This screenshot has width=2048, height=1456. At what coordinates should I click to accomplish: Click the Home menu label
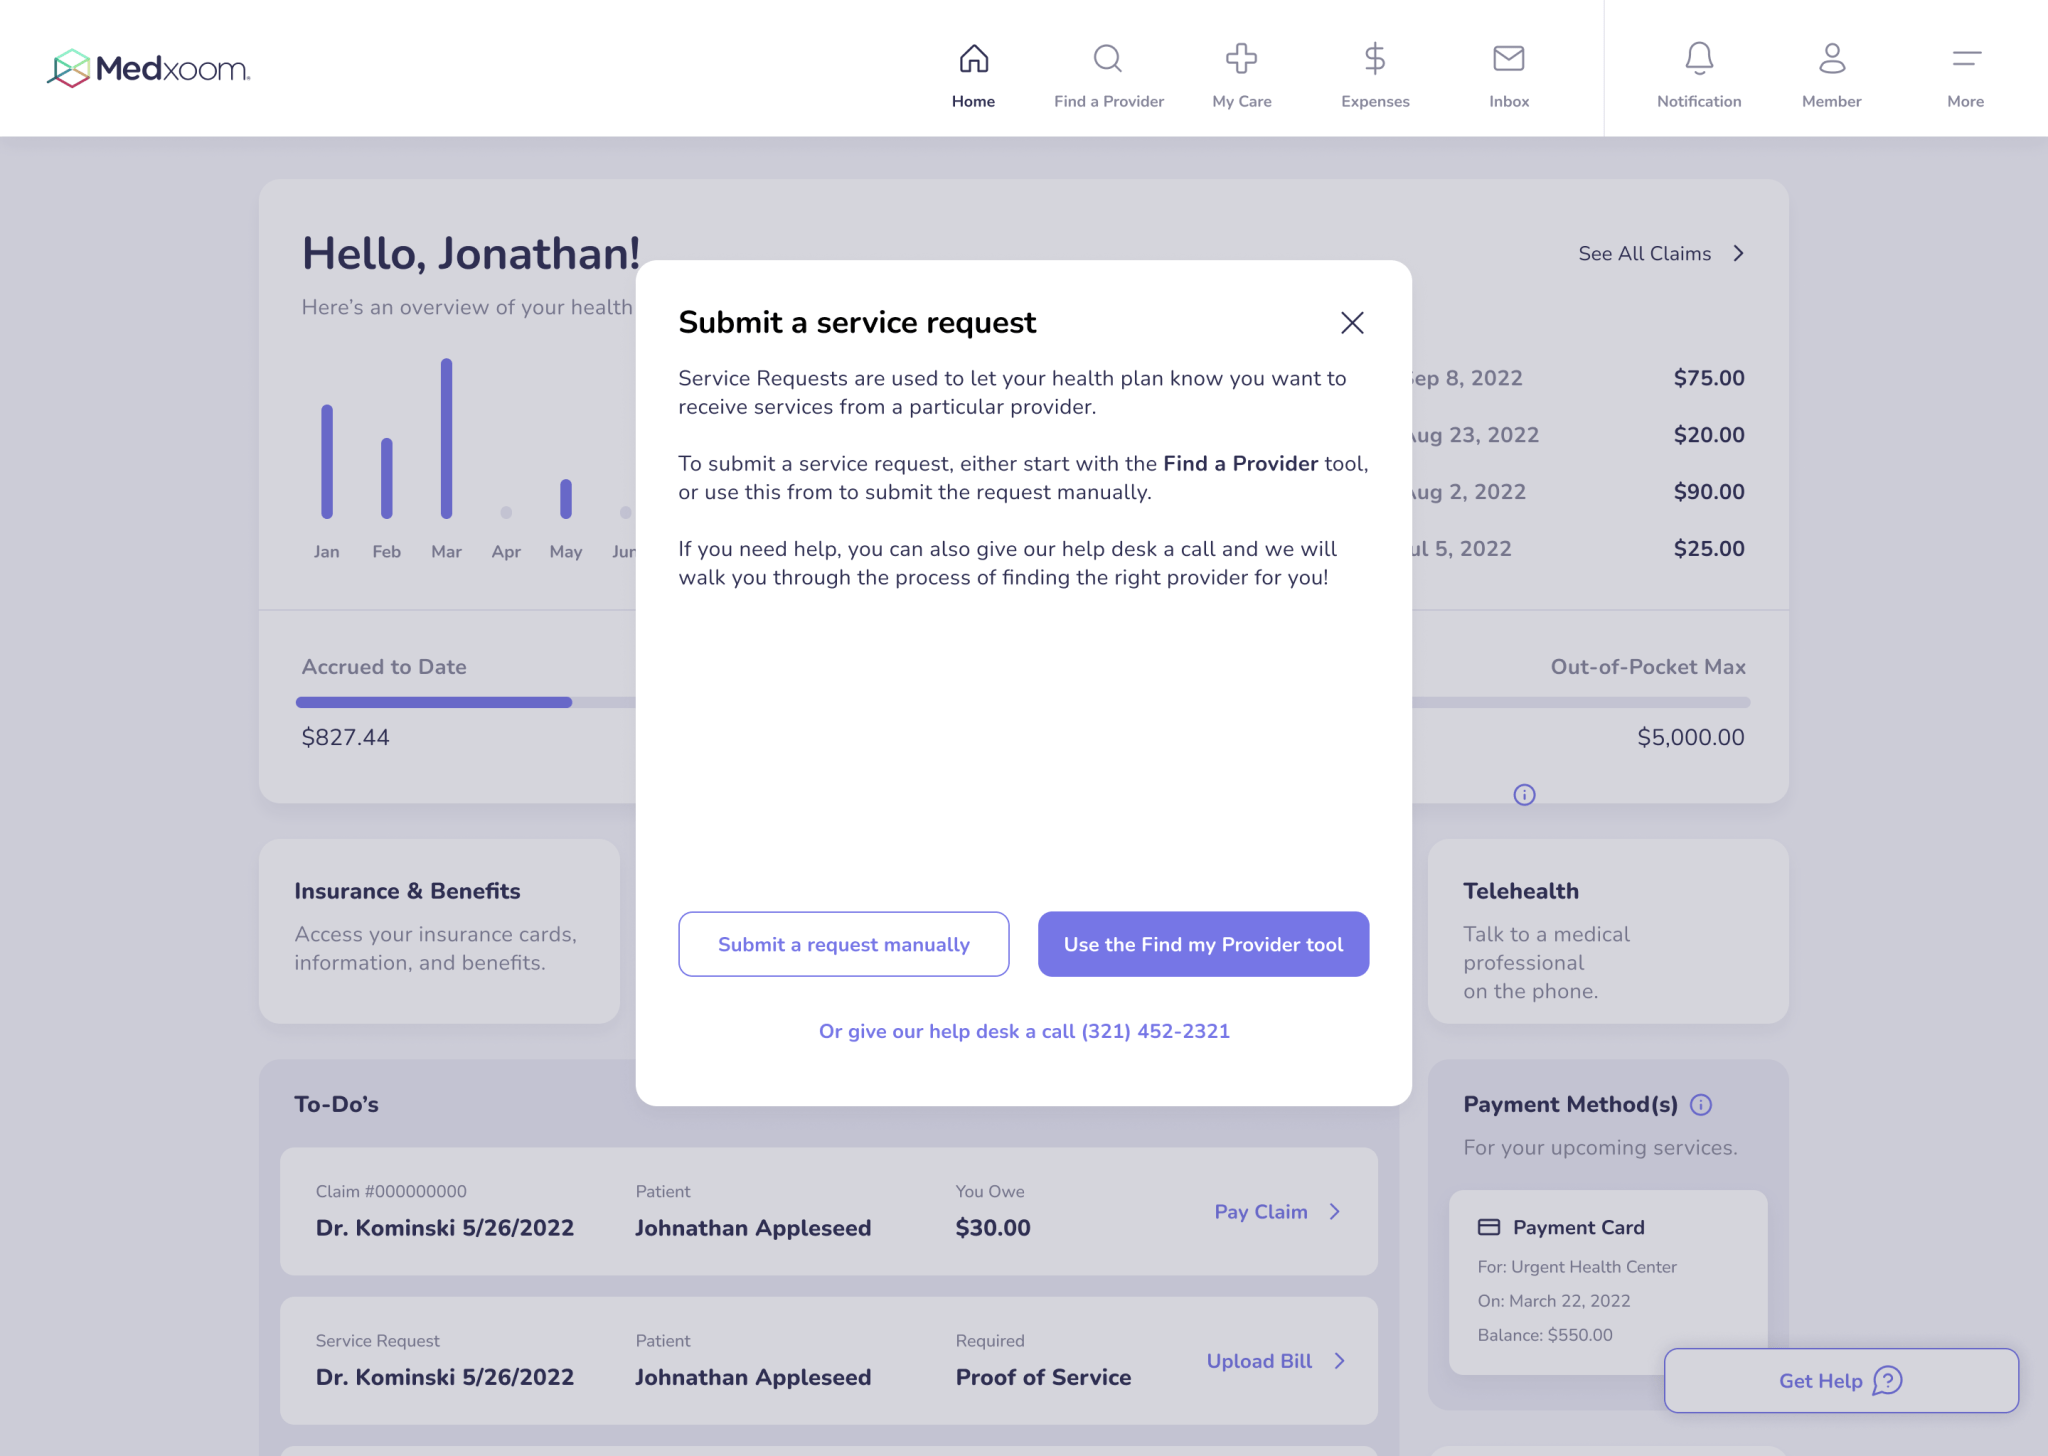[973, 102]
